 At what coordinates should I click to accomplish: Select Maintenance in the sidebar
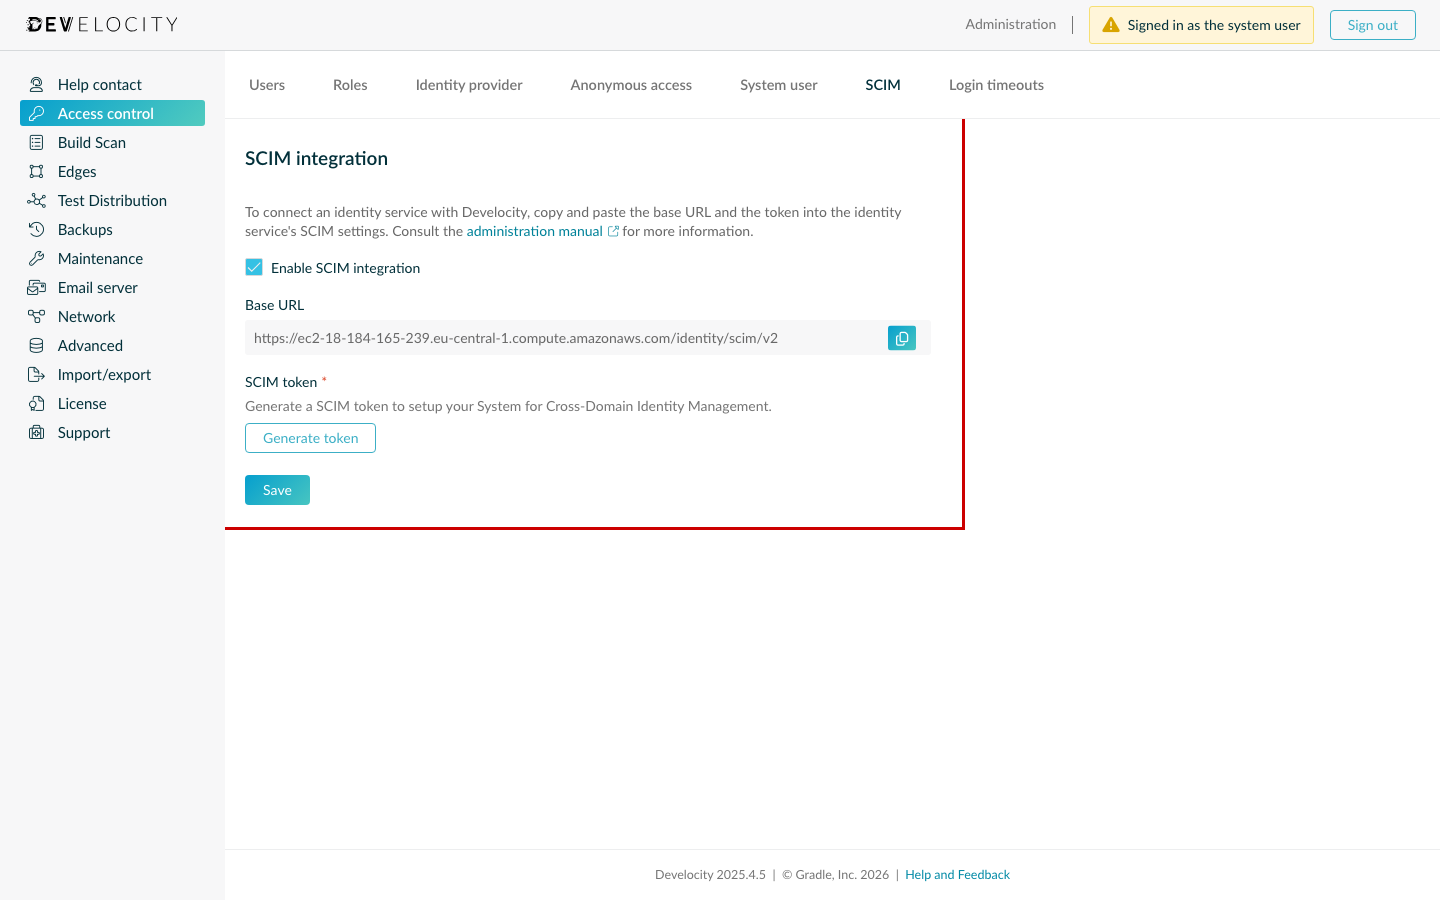[x=97, y=258]
